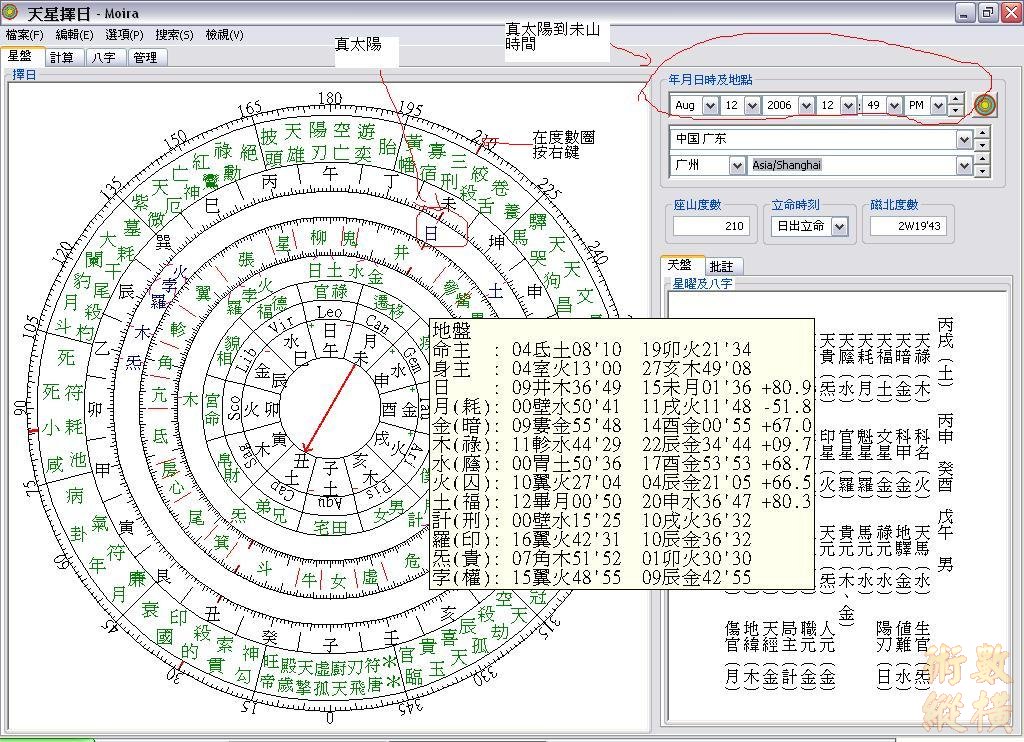Screen dimensions: 1024x742
Task: Step down the Asia/Shanghai timezone spinner
Action: [x=981, y=171]
